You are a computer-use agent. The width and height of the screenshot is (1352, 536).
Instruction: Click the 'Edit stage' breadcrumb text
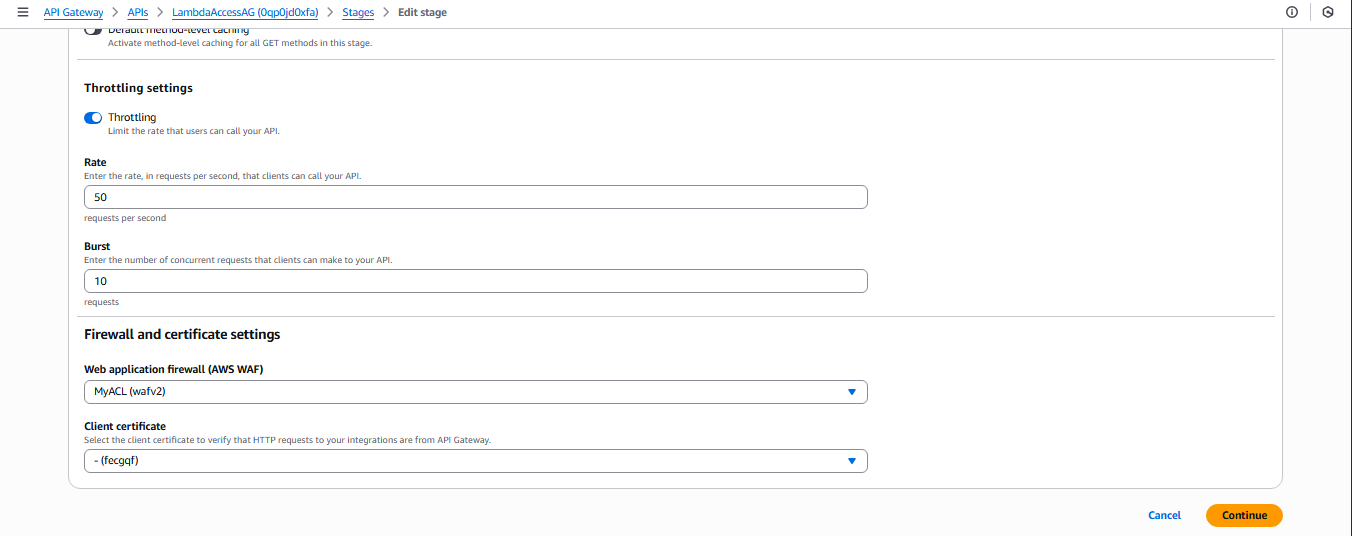tap(422, 13)
